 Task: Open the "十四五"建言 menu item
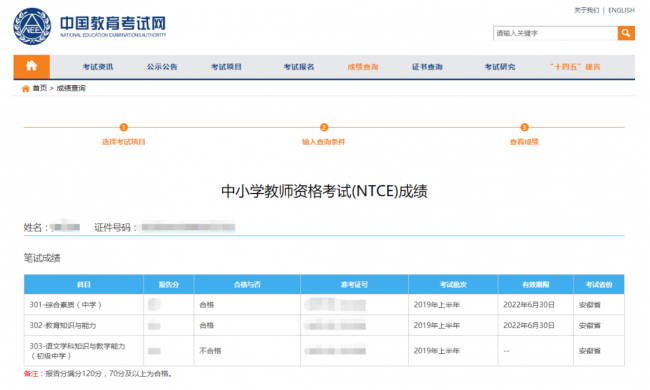575,67
